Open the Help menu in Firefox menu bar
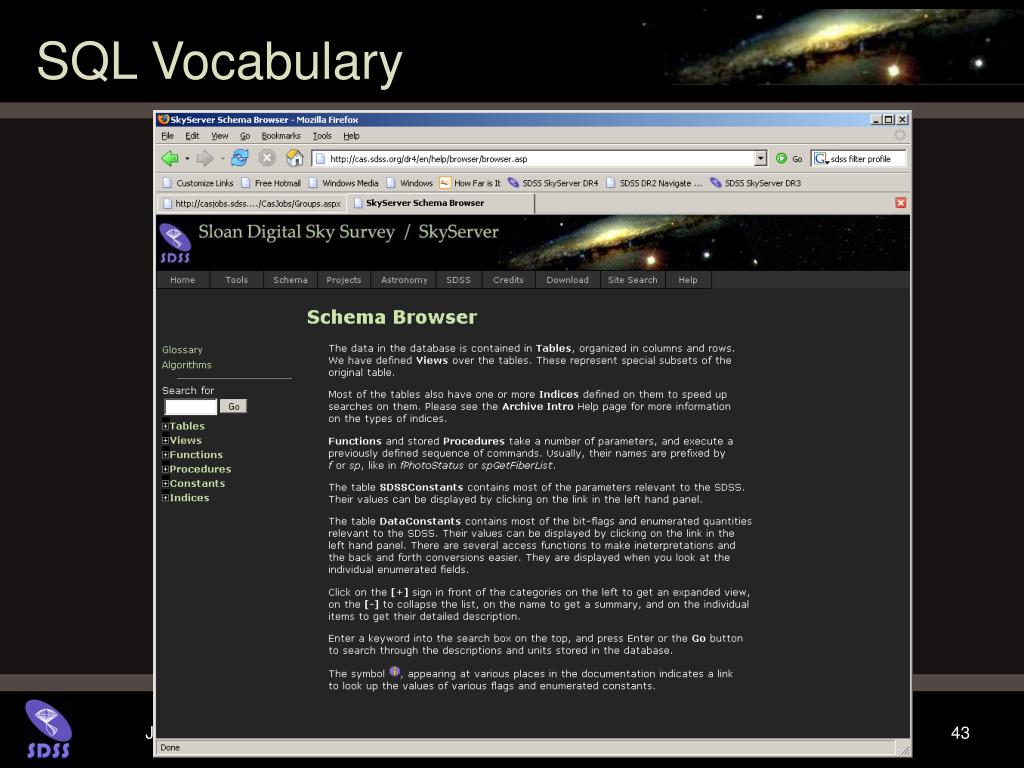This screenshot has height=768, width=1024. click(351, 136)
